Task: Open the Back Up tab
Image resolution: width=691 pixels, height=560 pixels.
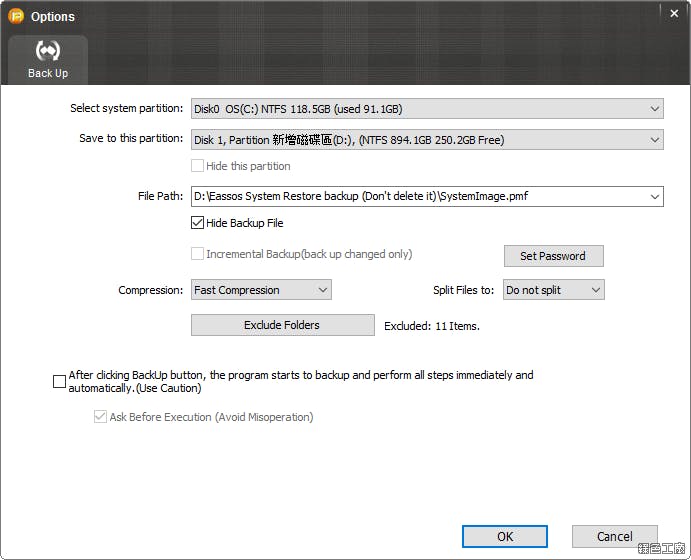Action: pyautogui.click(x=48, y=60)
